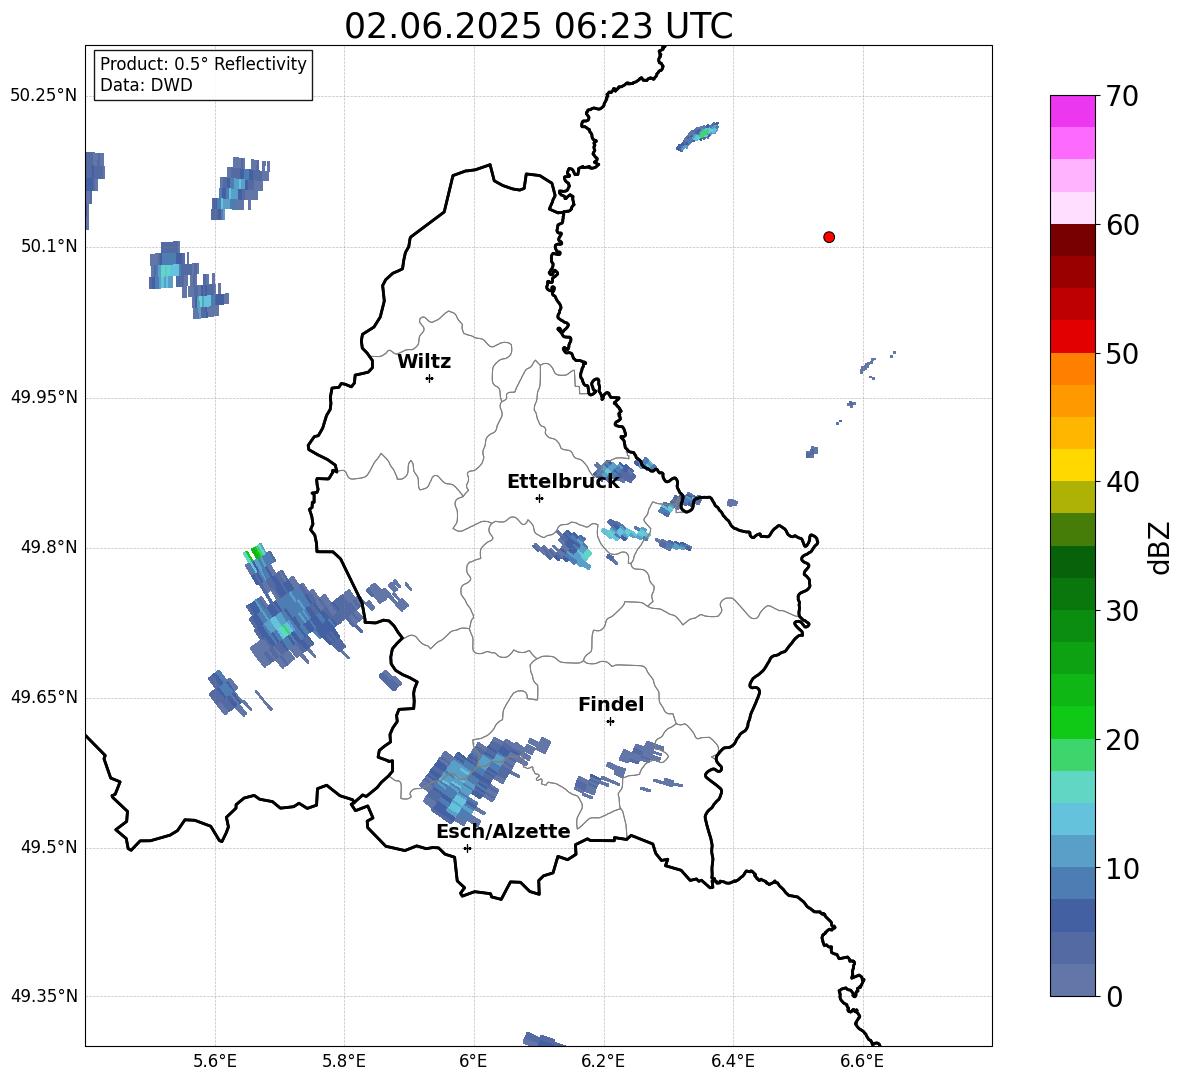The width and height of the screenshot is (1184, 1081).
Task: Click the 10 tick on colorbar
Action: (x=1121, y=868)
